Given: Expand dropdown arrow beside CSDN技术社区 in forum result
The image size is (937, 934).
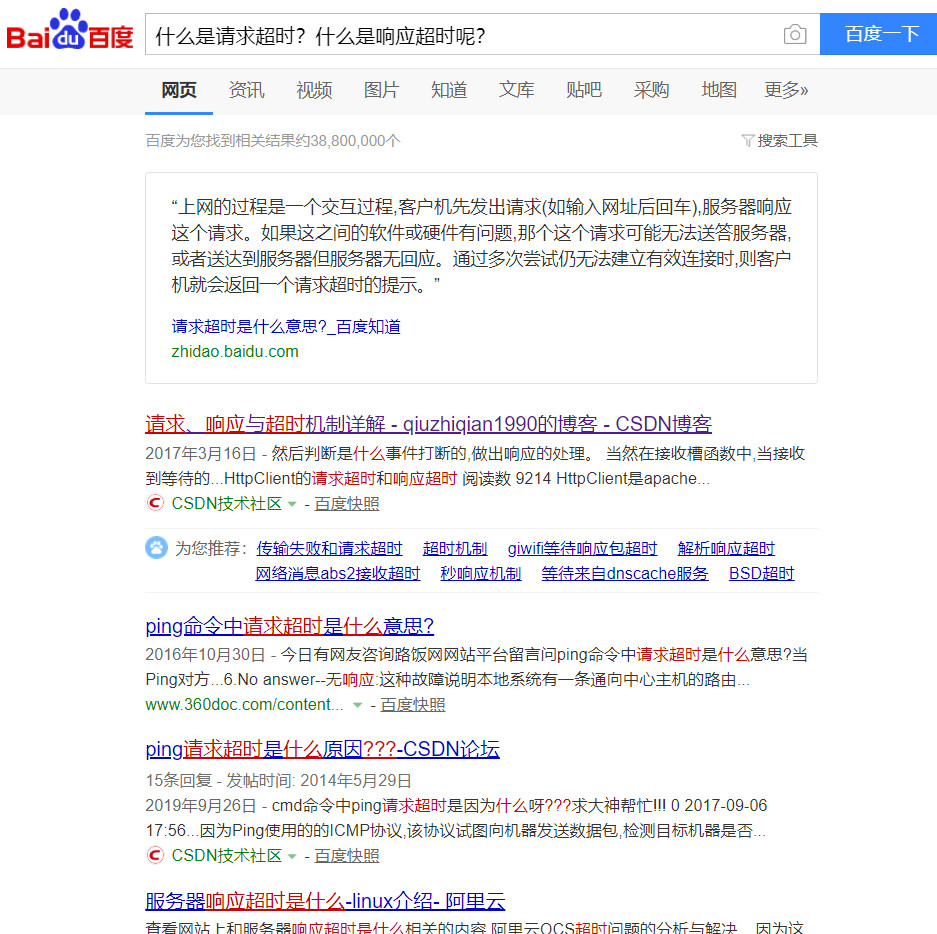Looking at the screenshot, I should click(292, 856).
